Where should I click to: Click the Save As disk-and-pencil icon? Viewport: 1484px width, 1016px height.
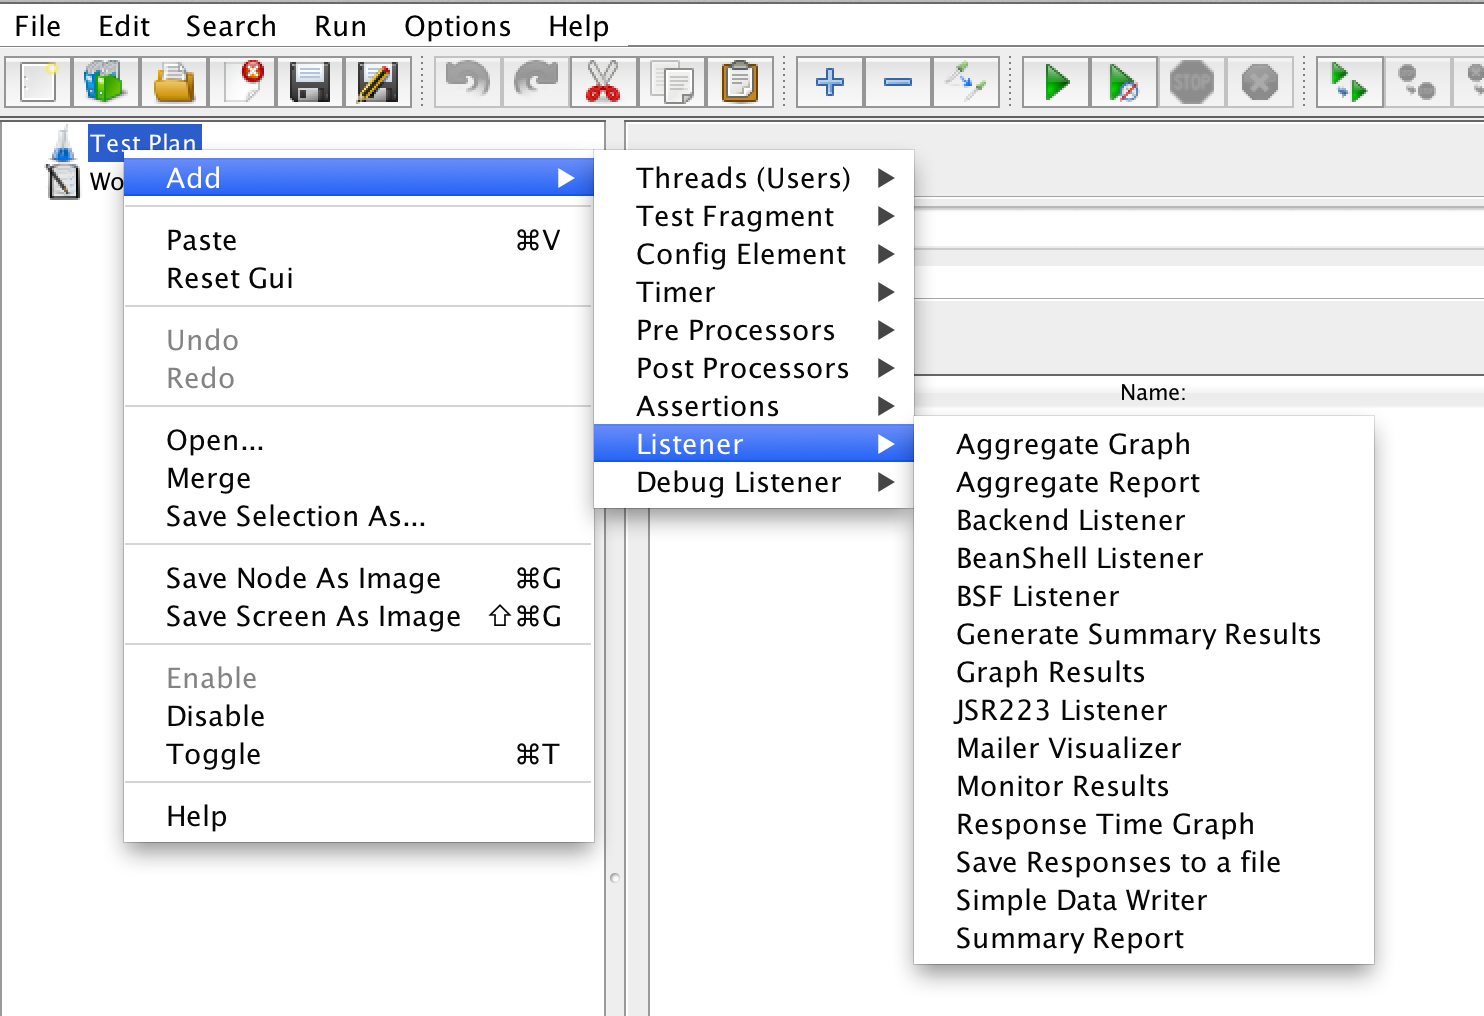[378, 82]
